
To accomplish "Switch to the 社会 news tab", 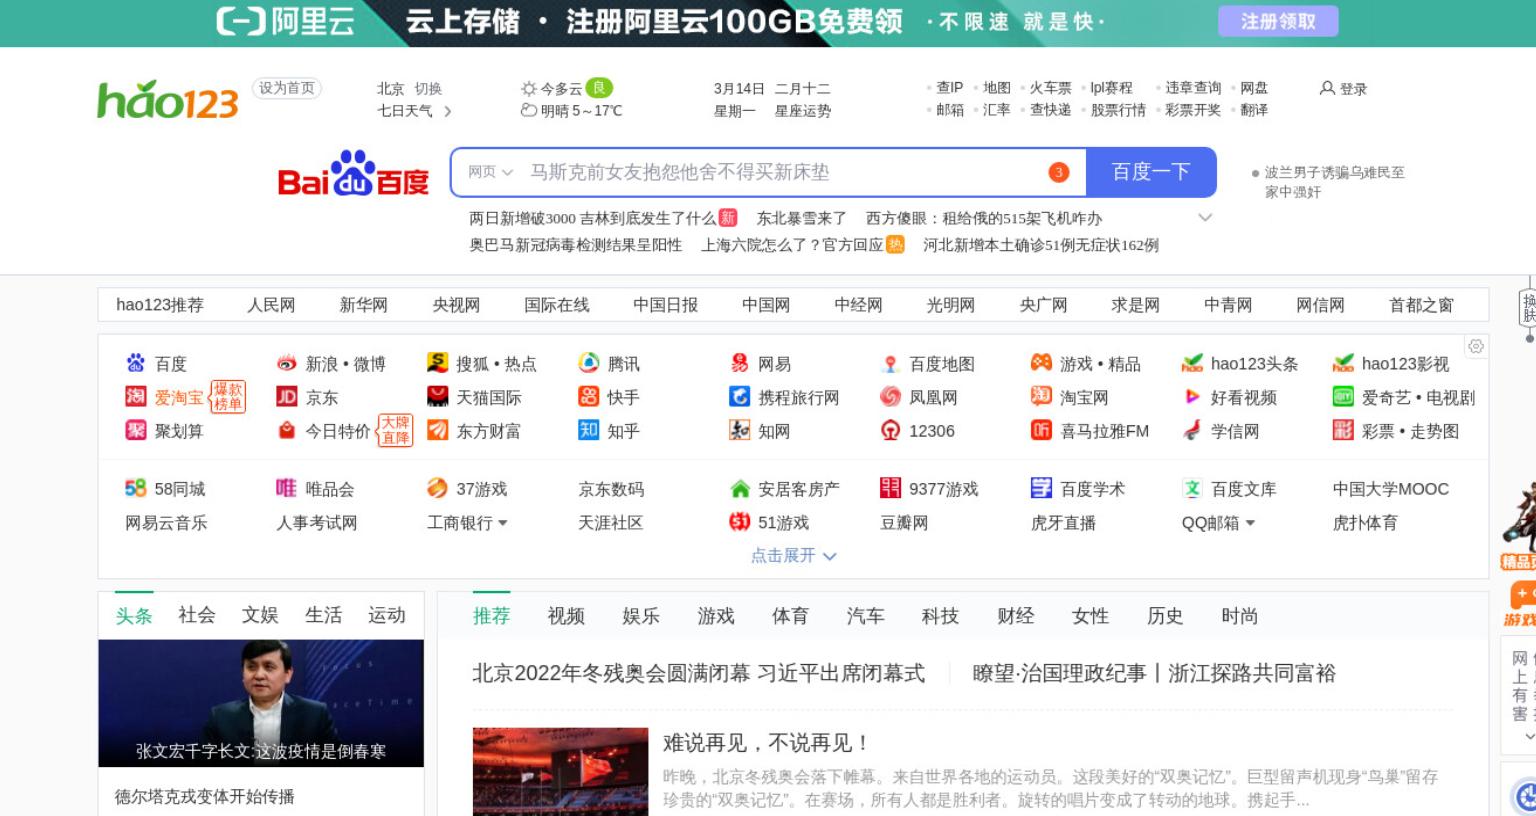I will pos(197,615).
